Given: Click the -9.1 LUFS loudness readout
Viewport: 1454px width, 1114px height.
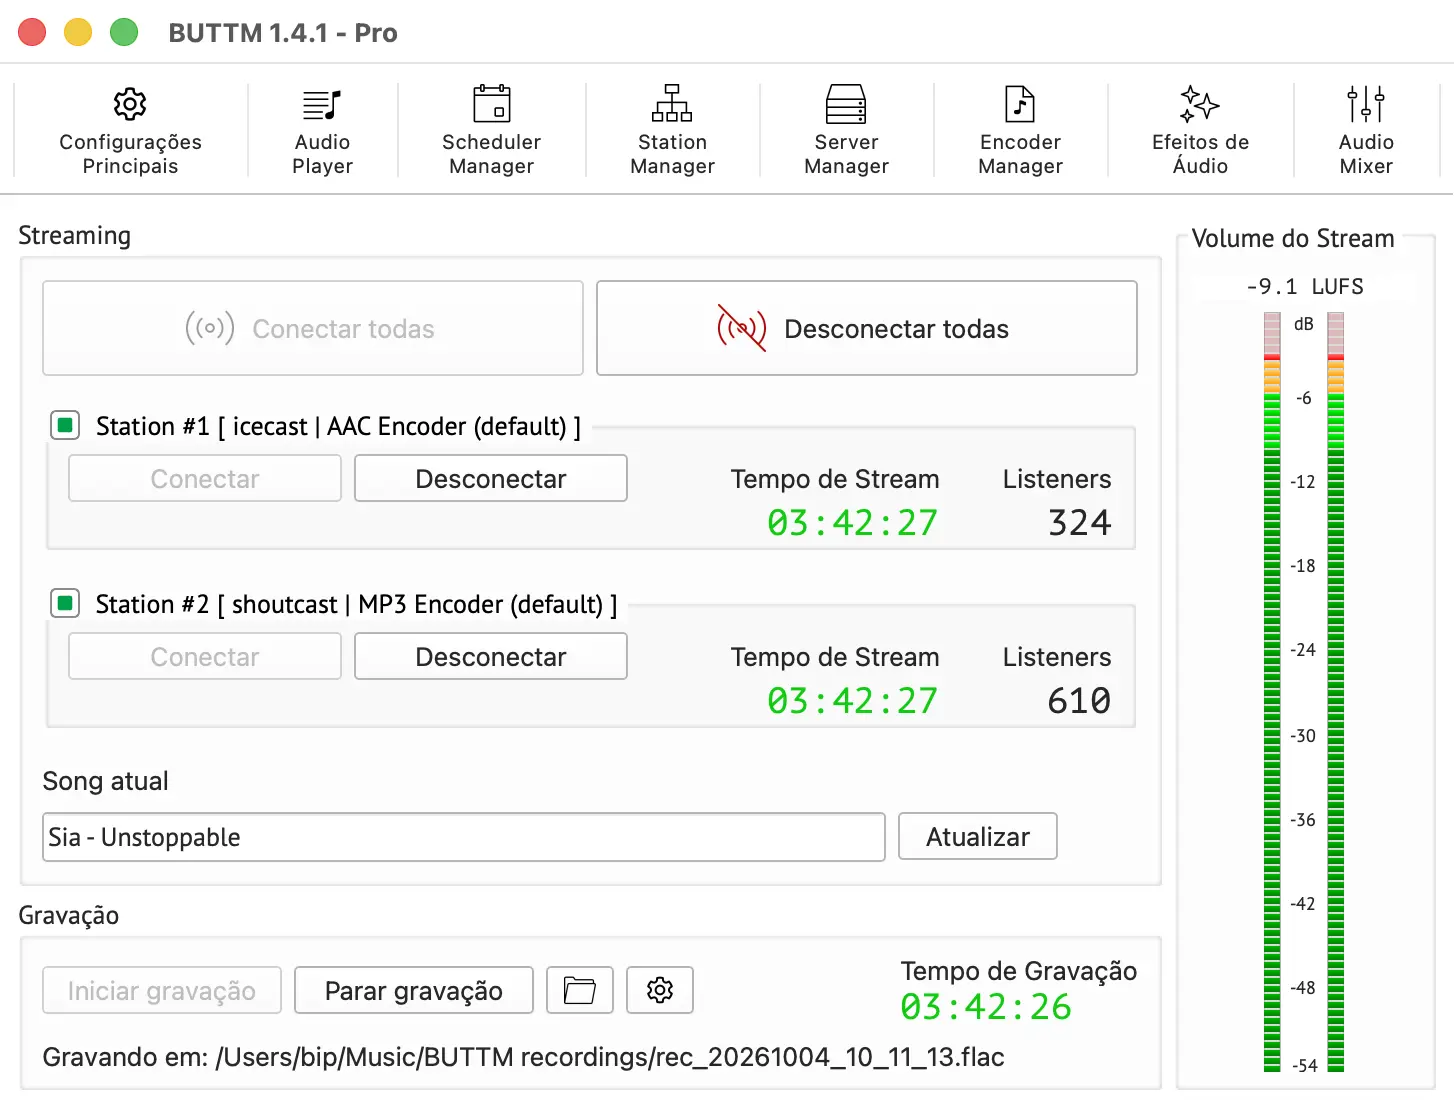Looking at the screenshot, I should coord(1304,287).
